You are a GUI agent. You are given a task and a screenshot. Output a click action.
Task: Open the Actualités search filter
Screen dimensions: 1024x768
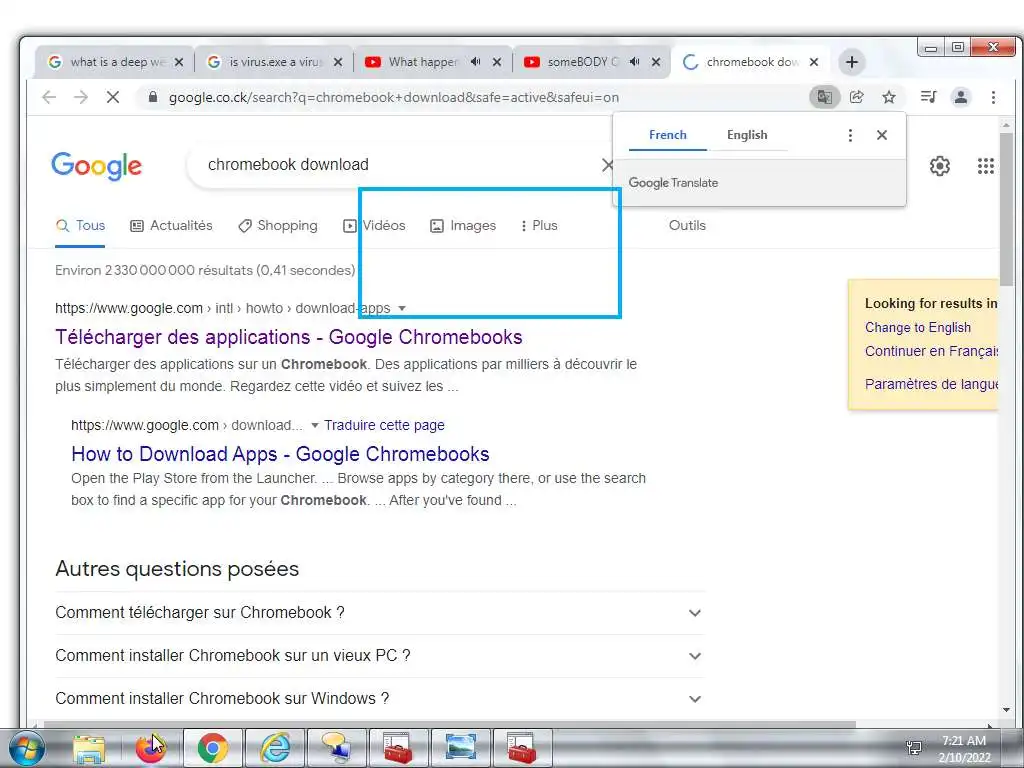click(172, 225)
